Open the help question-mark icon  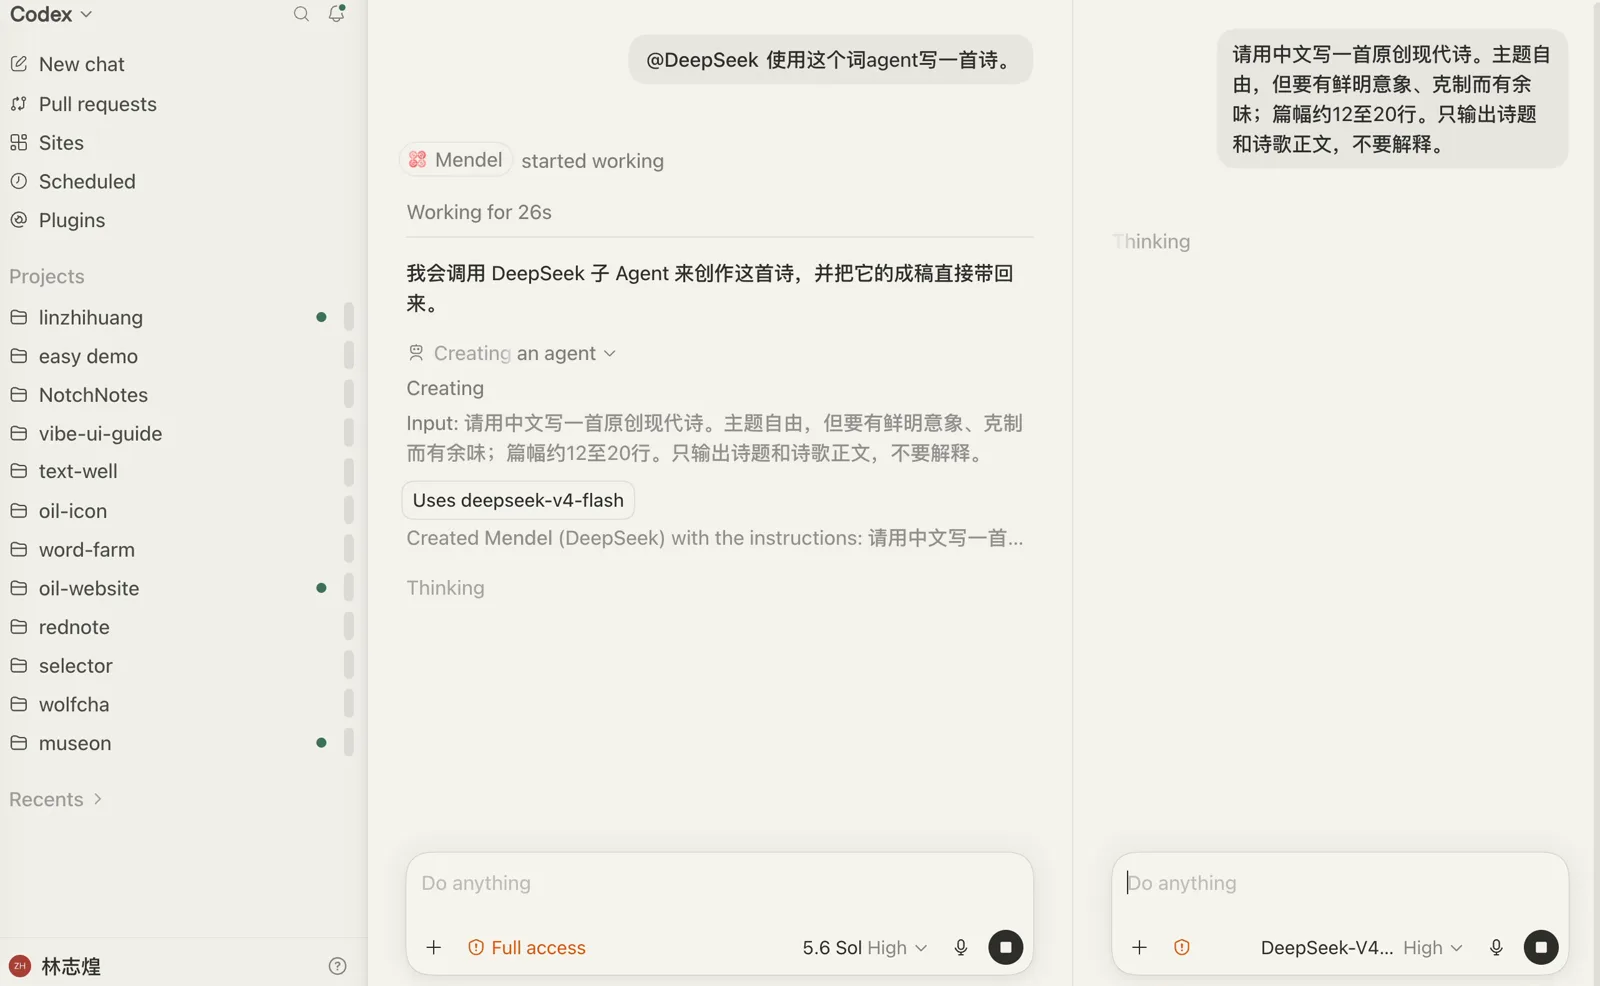(337, 966)
